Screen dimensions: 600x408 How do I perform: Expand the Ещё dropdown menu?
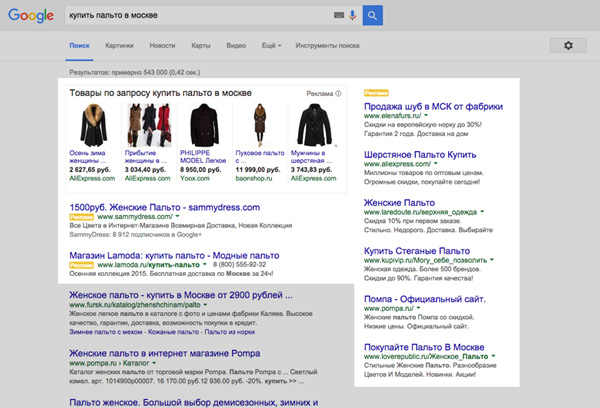pyautogui.click(x=271, y=46)
